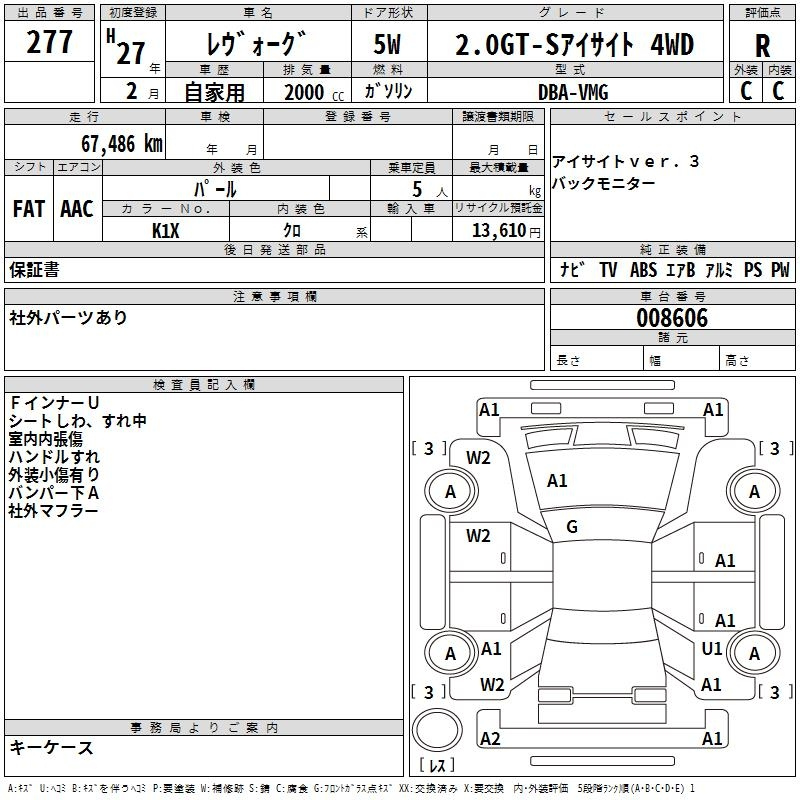Select the displacement value 2000 cc
800x800 pixels.
314,93
